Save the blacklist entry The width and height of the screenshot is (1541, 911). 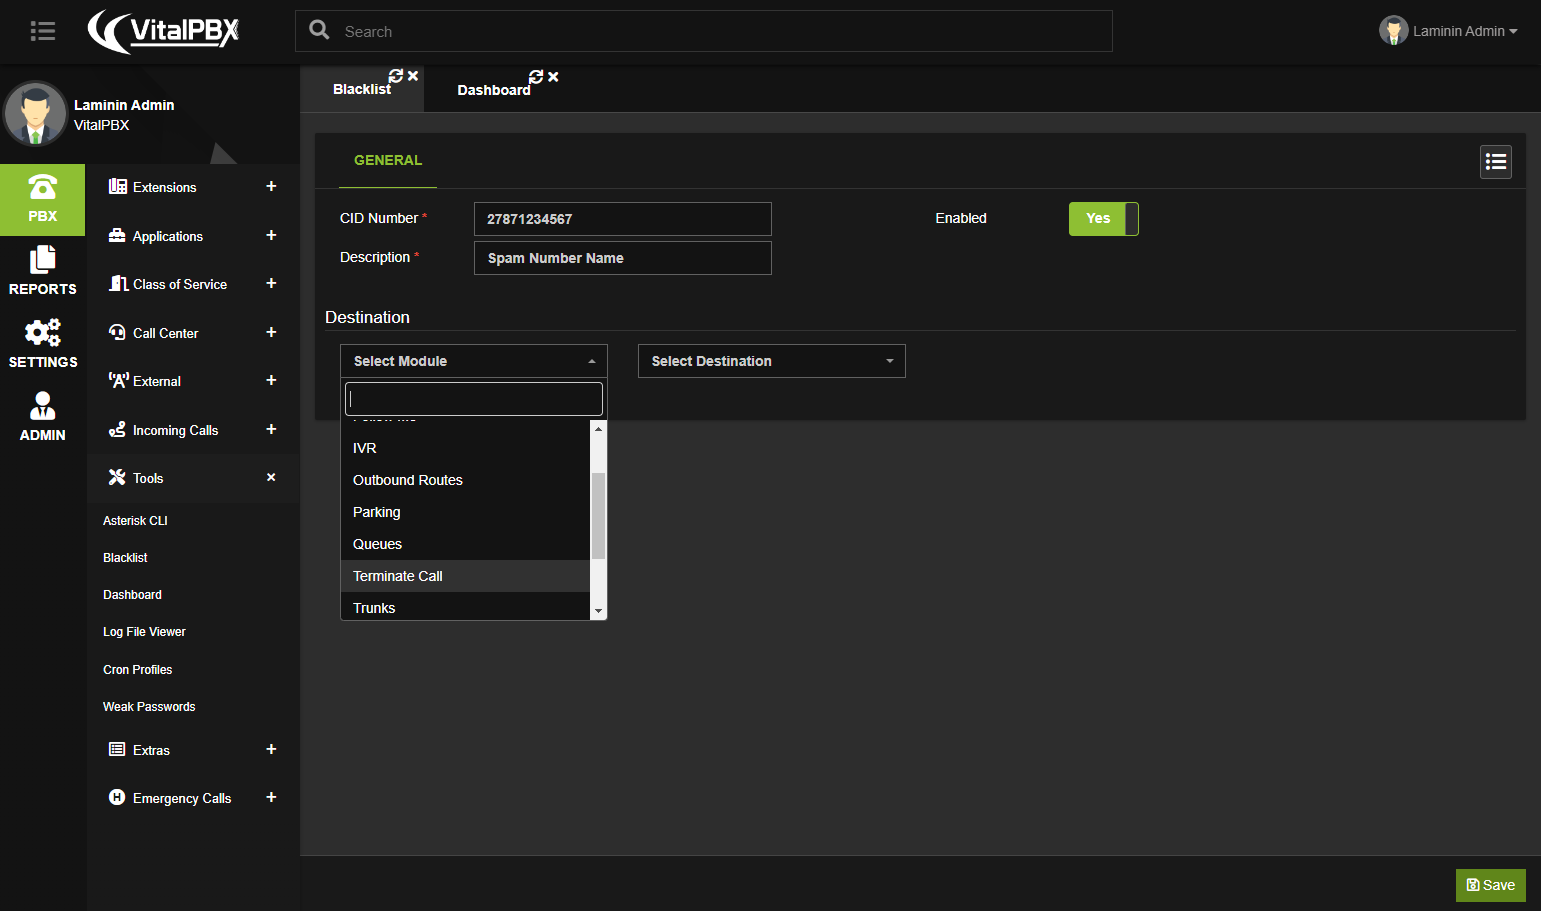pyautogui.click(x=1491, y=885)
